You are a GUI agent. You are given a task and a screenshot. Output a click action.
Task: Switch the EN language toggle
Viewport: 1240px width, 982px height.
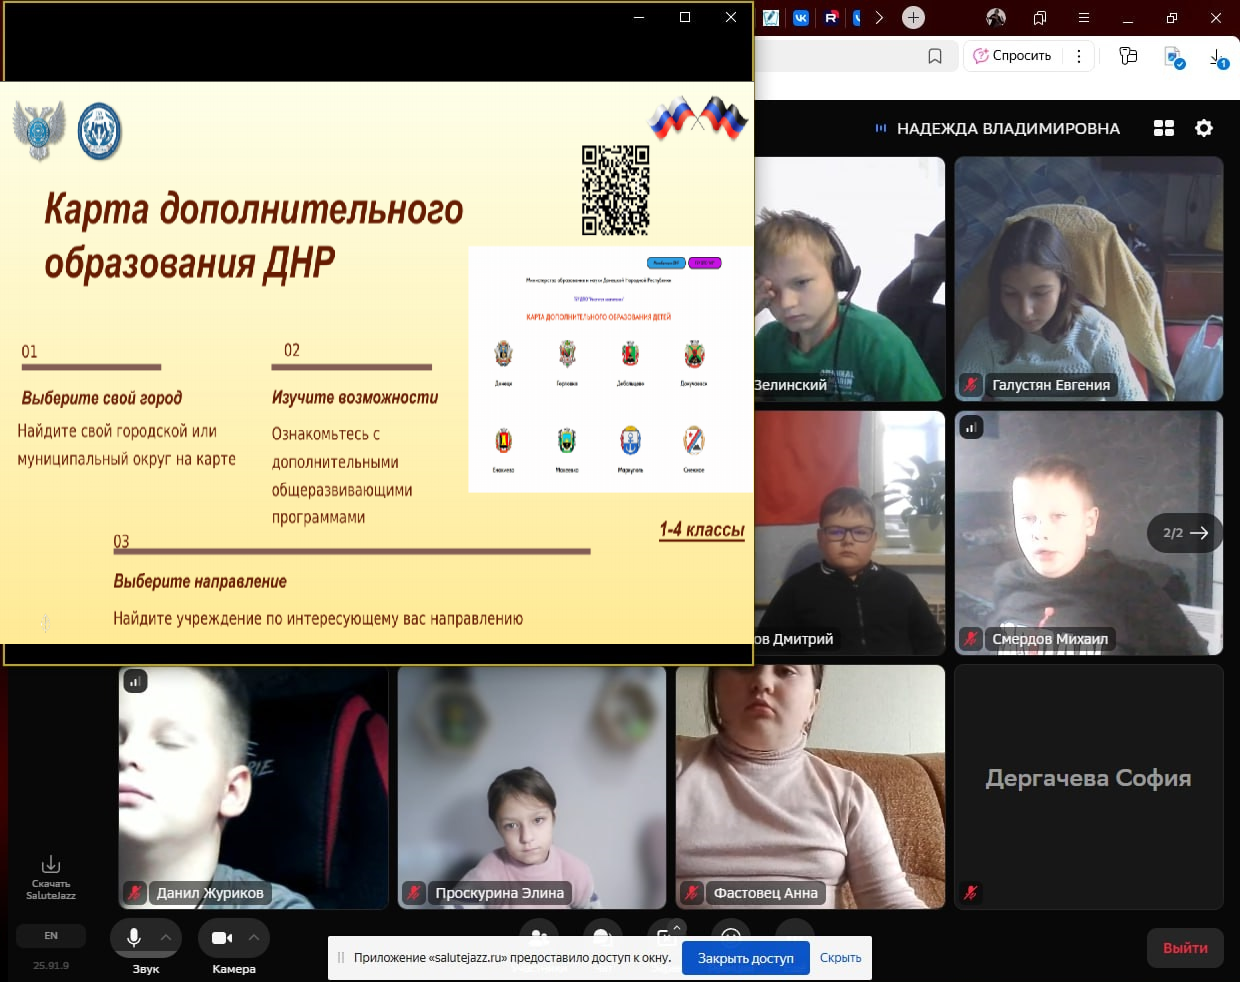pyautogui.click(x=51, y=936)
